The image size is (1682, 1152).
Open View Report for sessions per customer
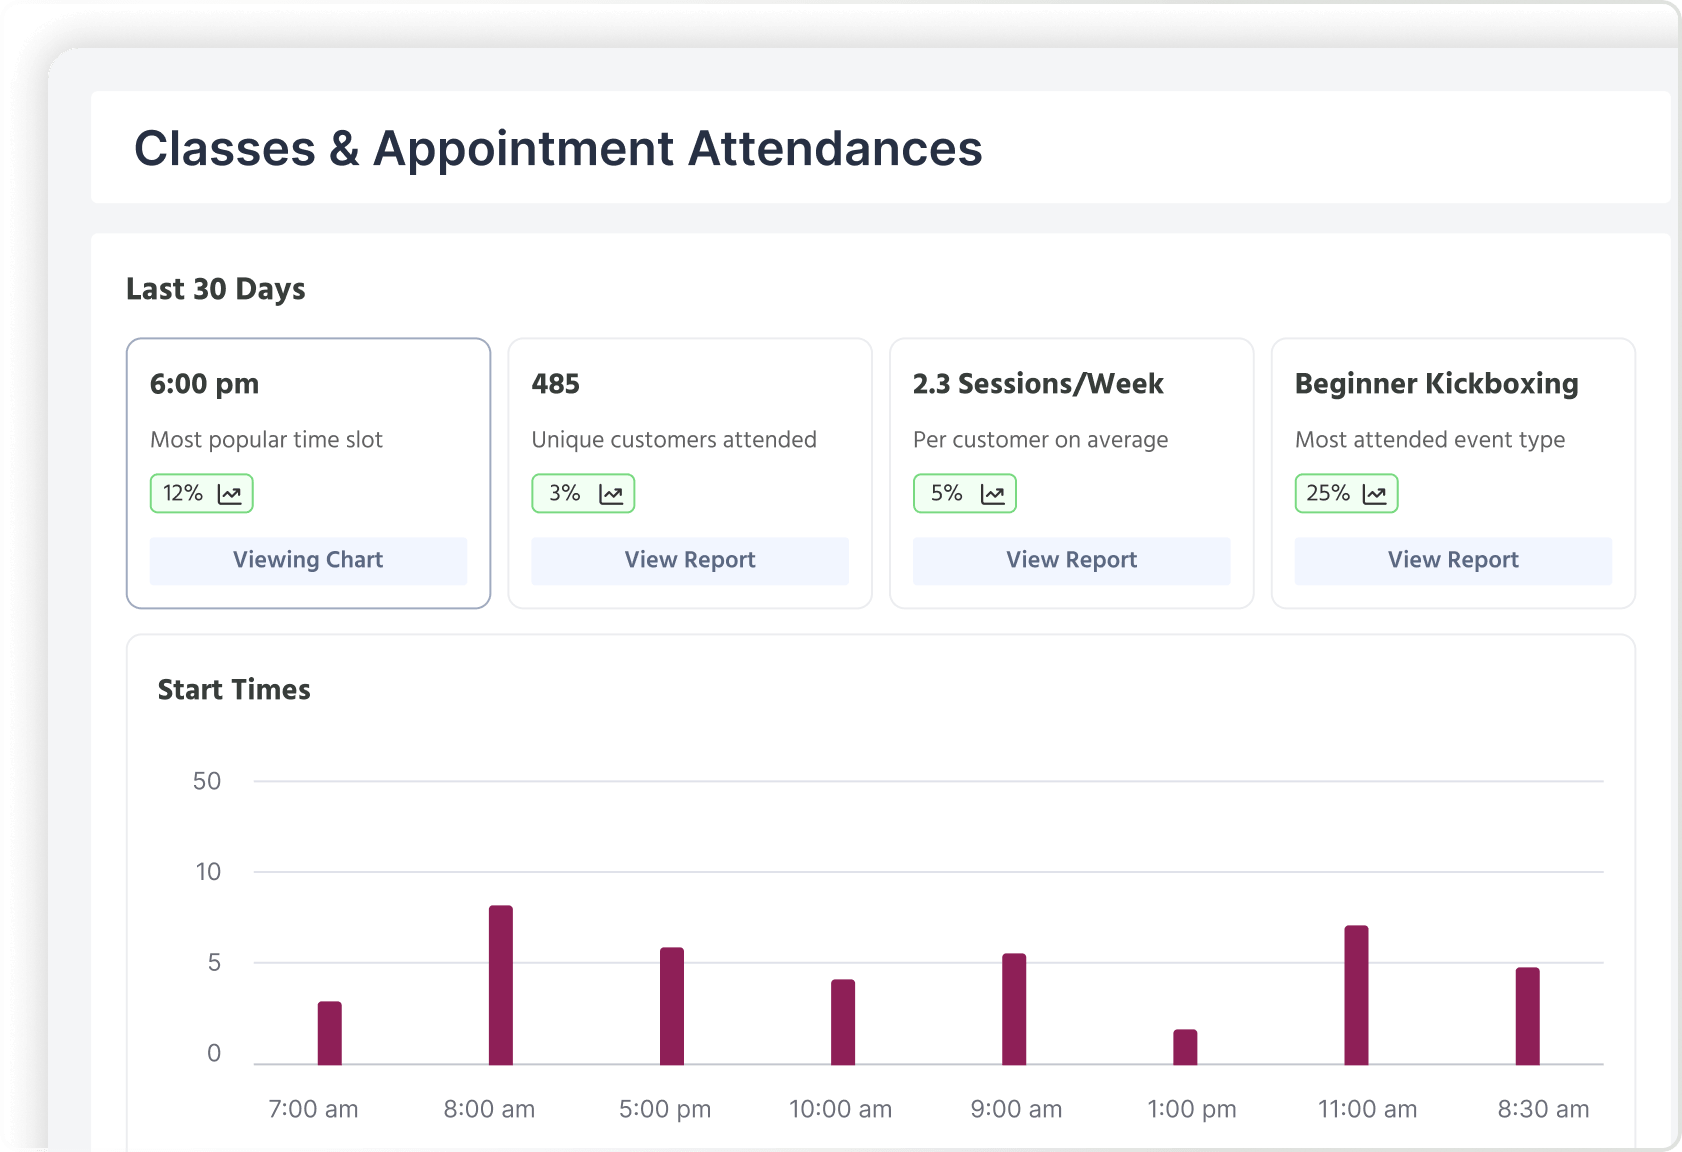click(x=1072, y=560)
